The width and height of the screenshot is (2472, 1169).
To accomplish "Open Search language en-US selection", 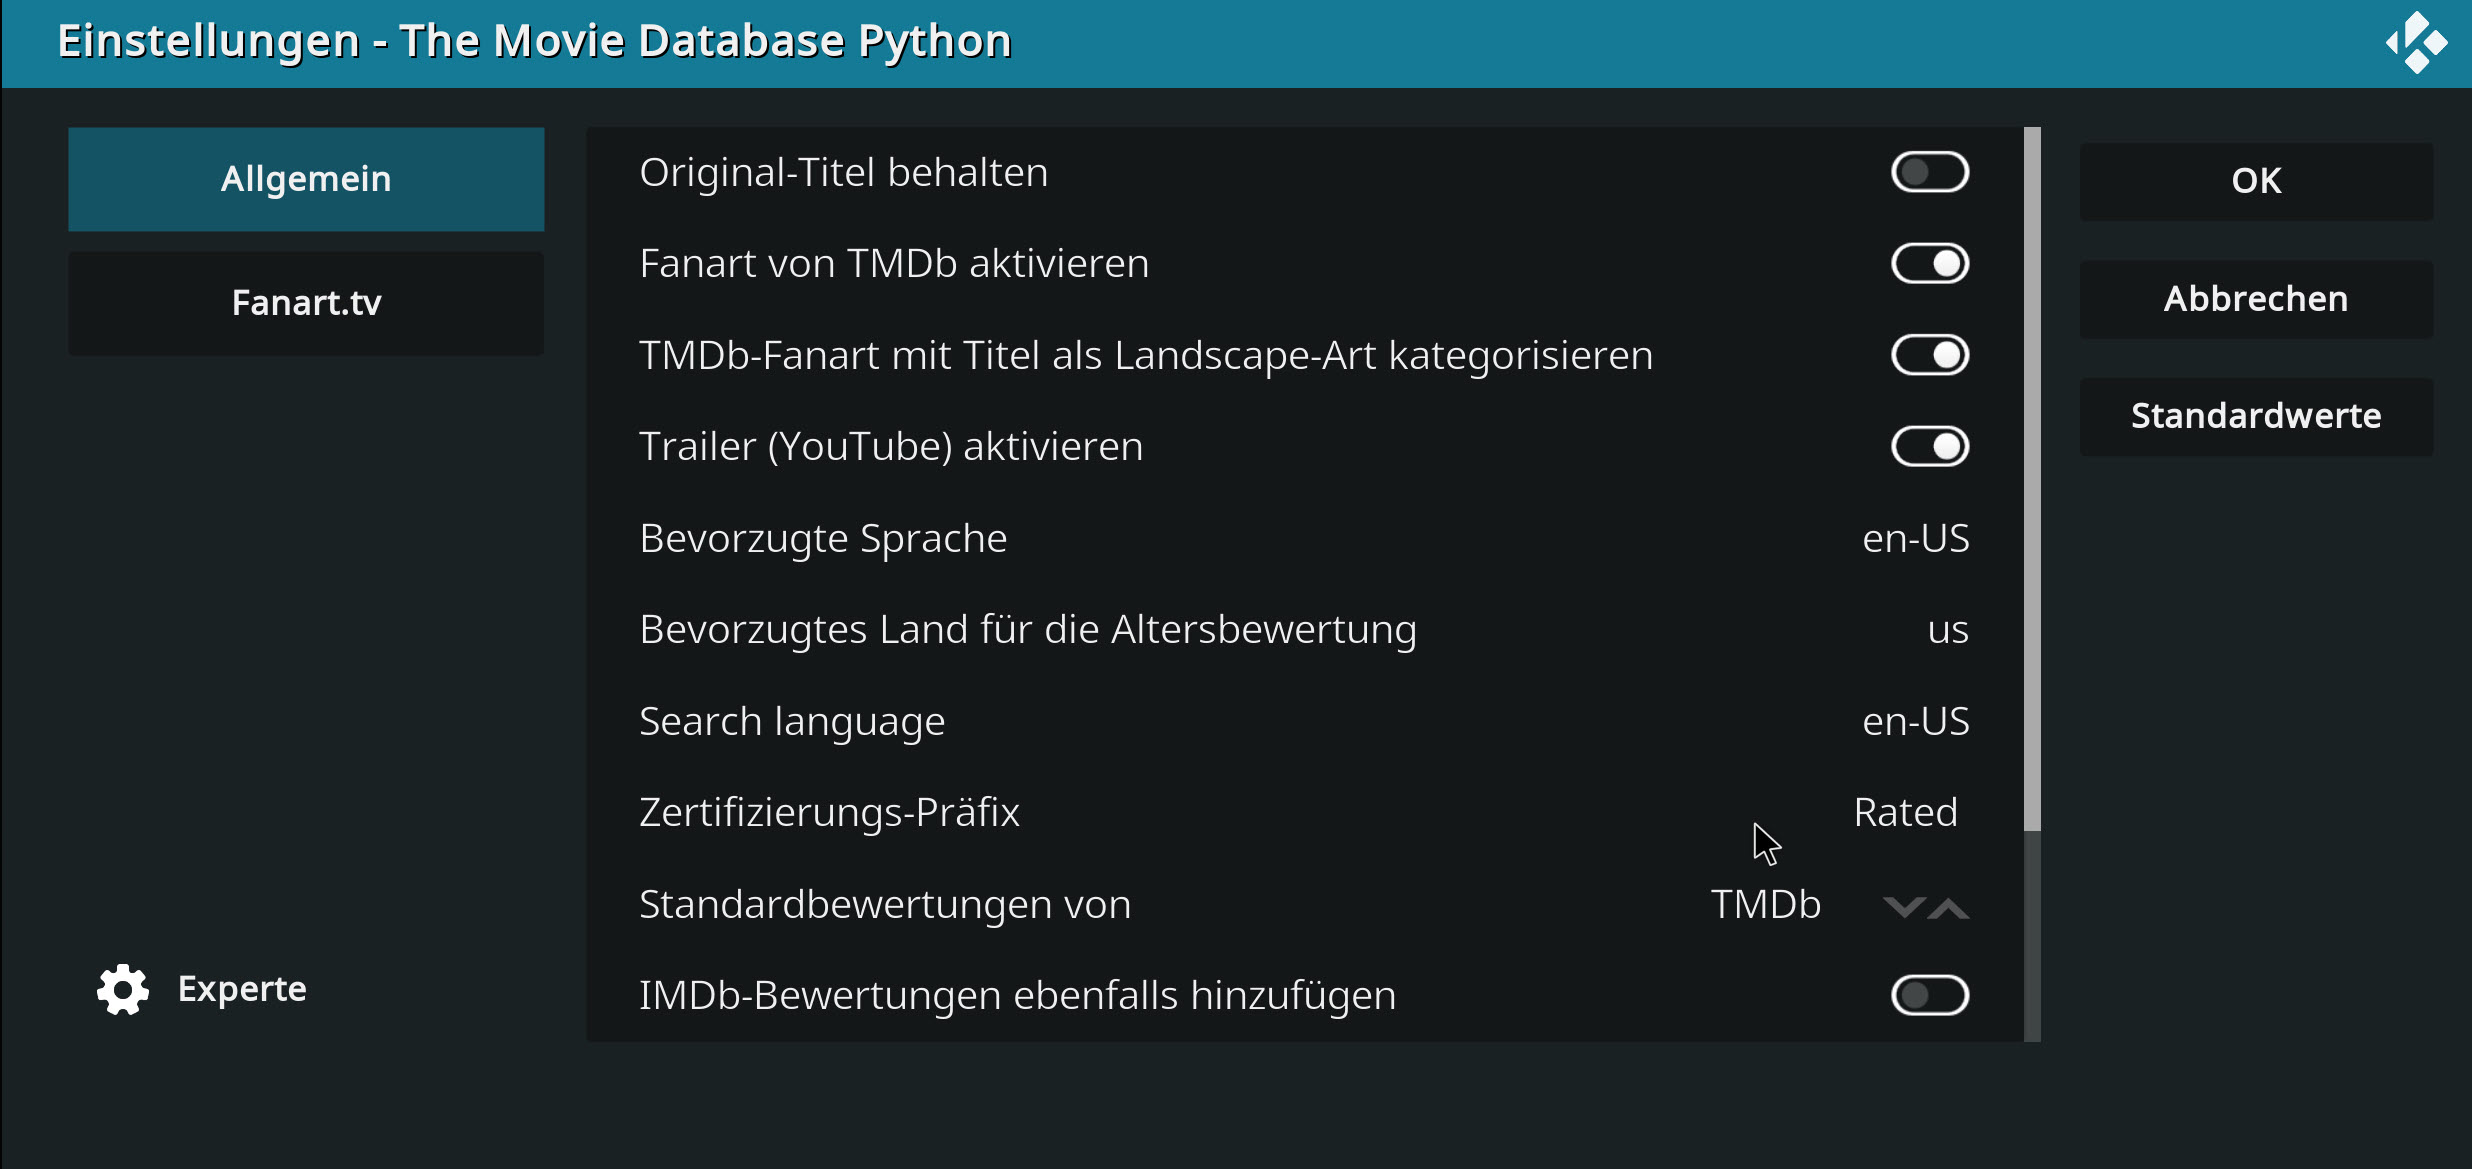I will (1304, 721).
